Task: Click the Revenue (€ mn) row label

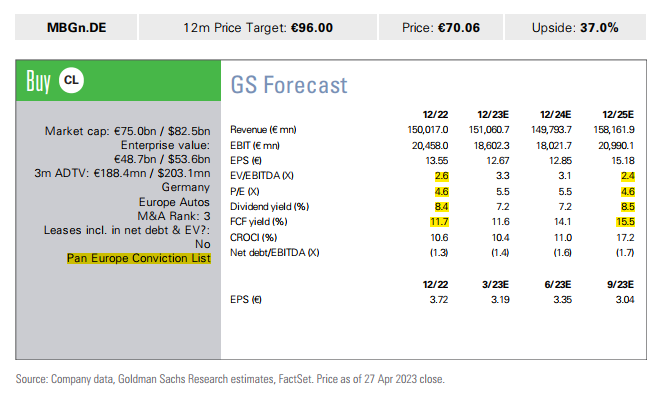Action: point(263,129)
